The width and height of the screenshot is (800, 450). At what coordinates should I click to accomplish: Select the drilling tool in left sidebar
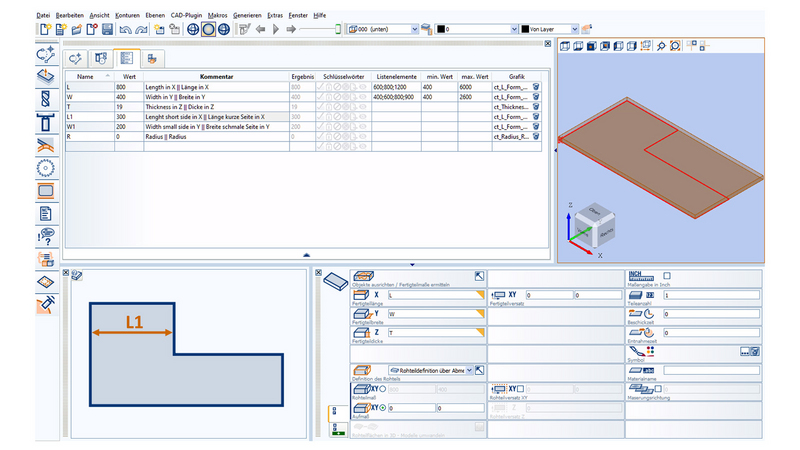pos(45,99)
